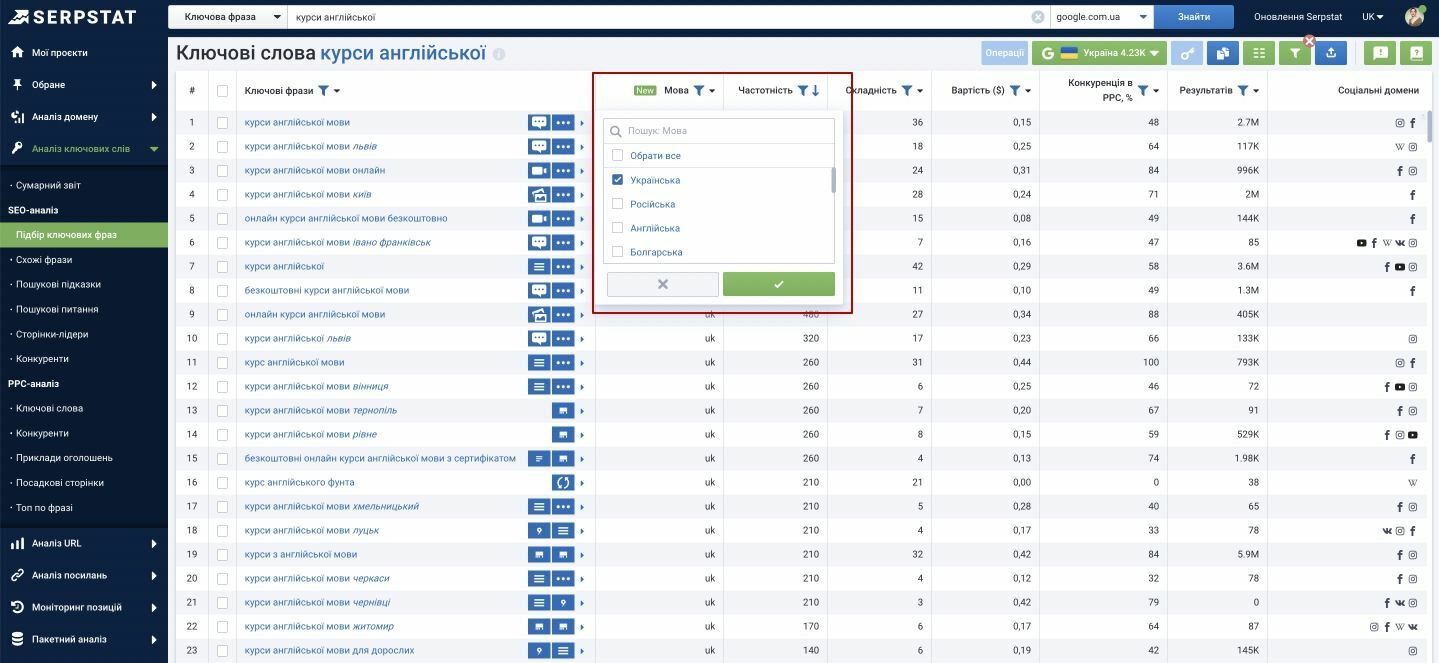Image resolution: width=1439 pixels, height=663 pixels.
Task: Click the Пошук: Мова search field
Action: pos(719,131)
